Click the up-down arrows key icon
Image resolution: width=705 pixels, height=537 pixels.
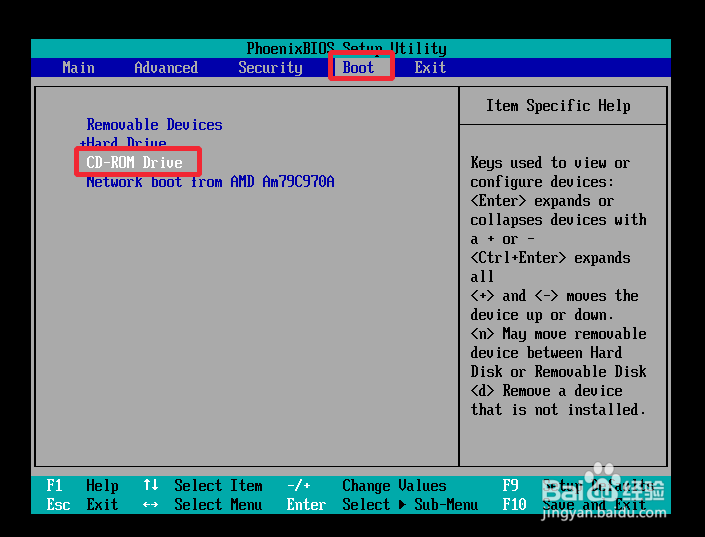click(x=151, y=485)
